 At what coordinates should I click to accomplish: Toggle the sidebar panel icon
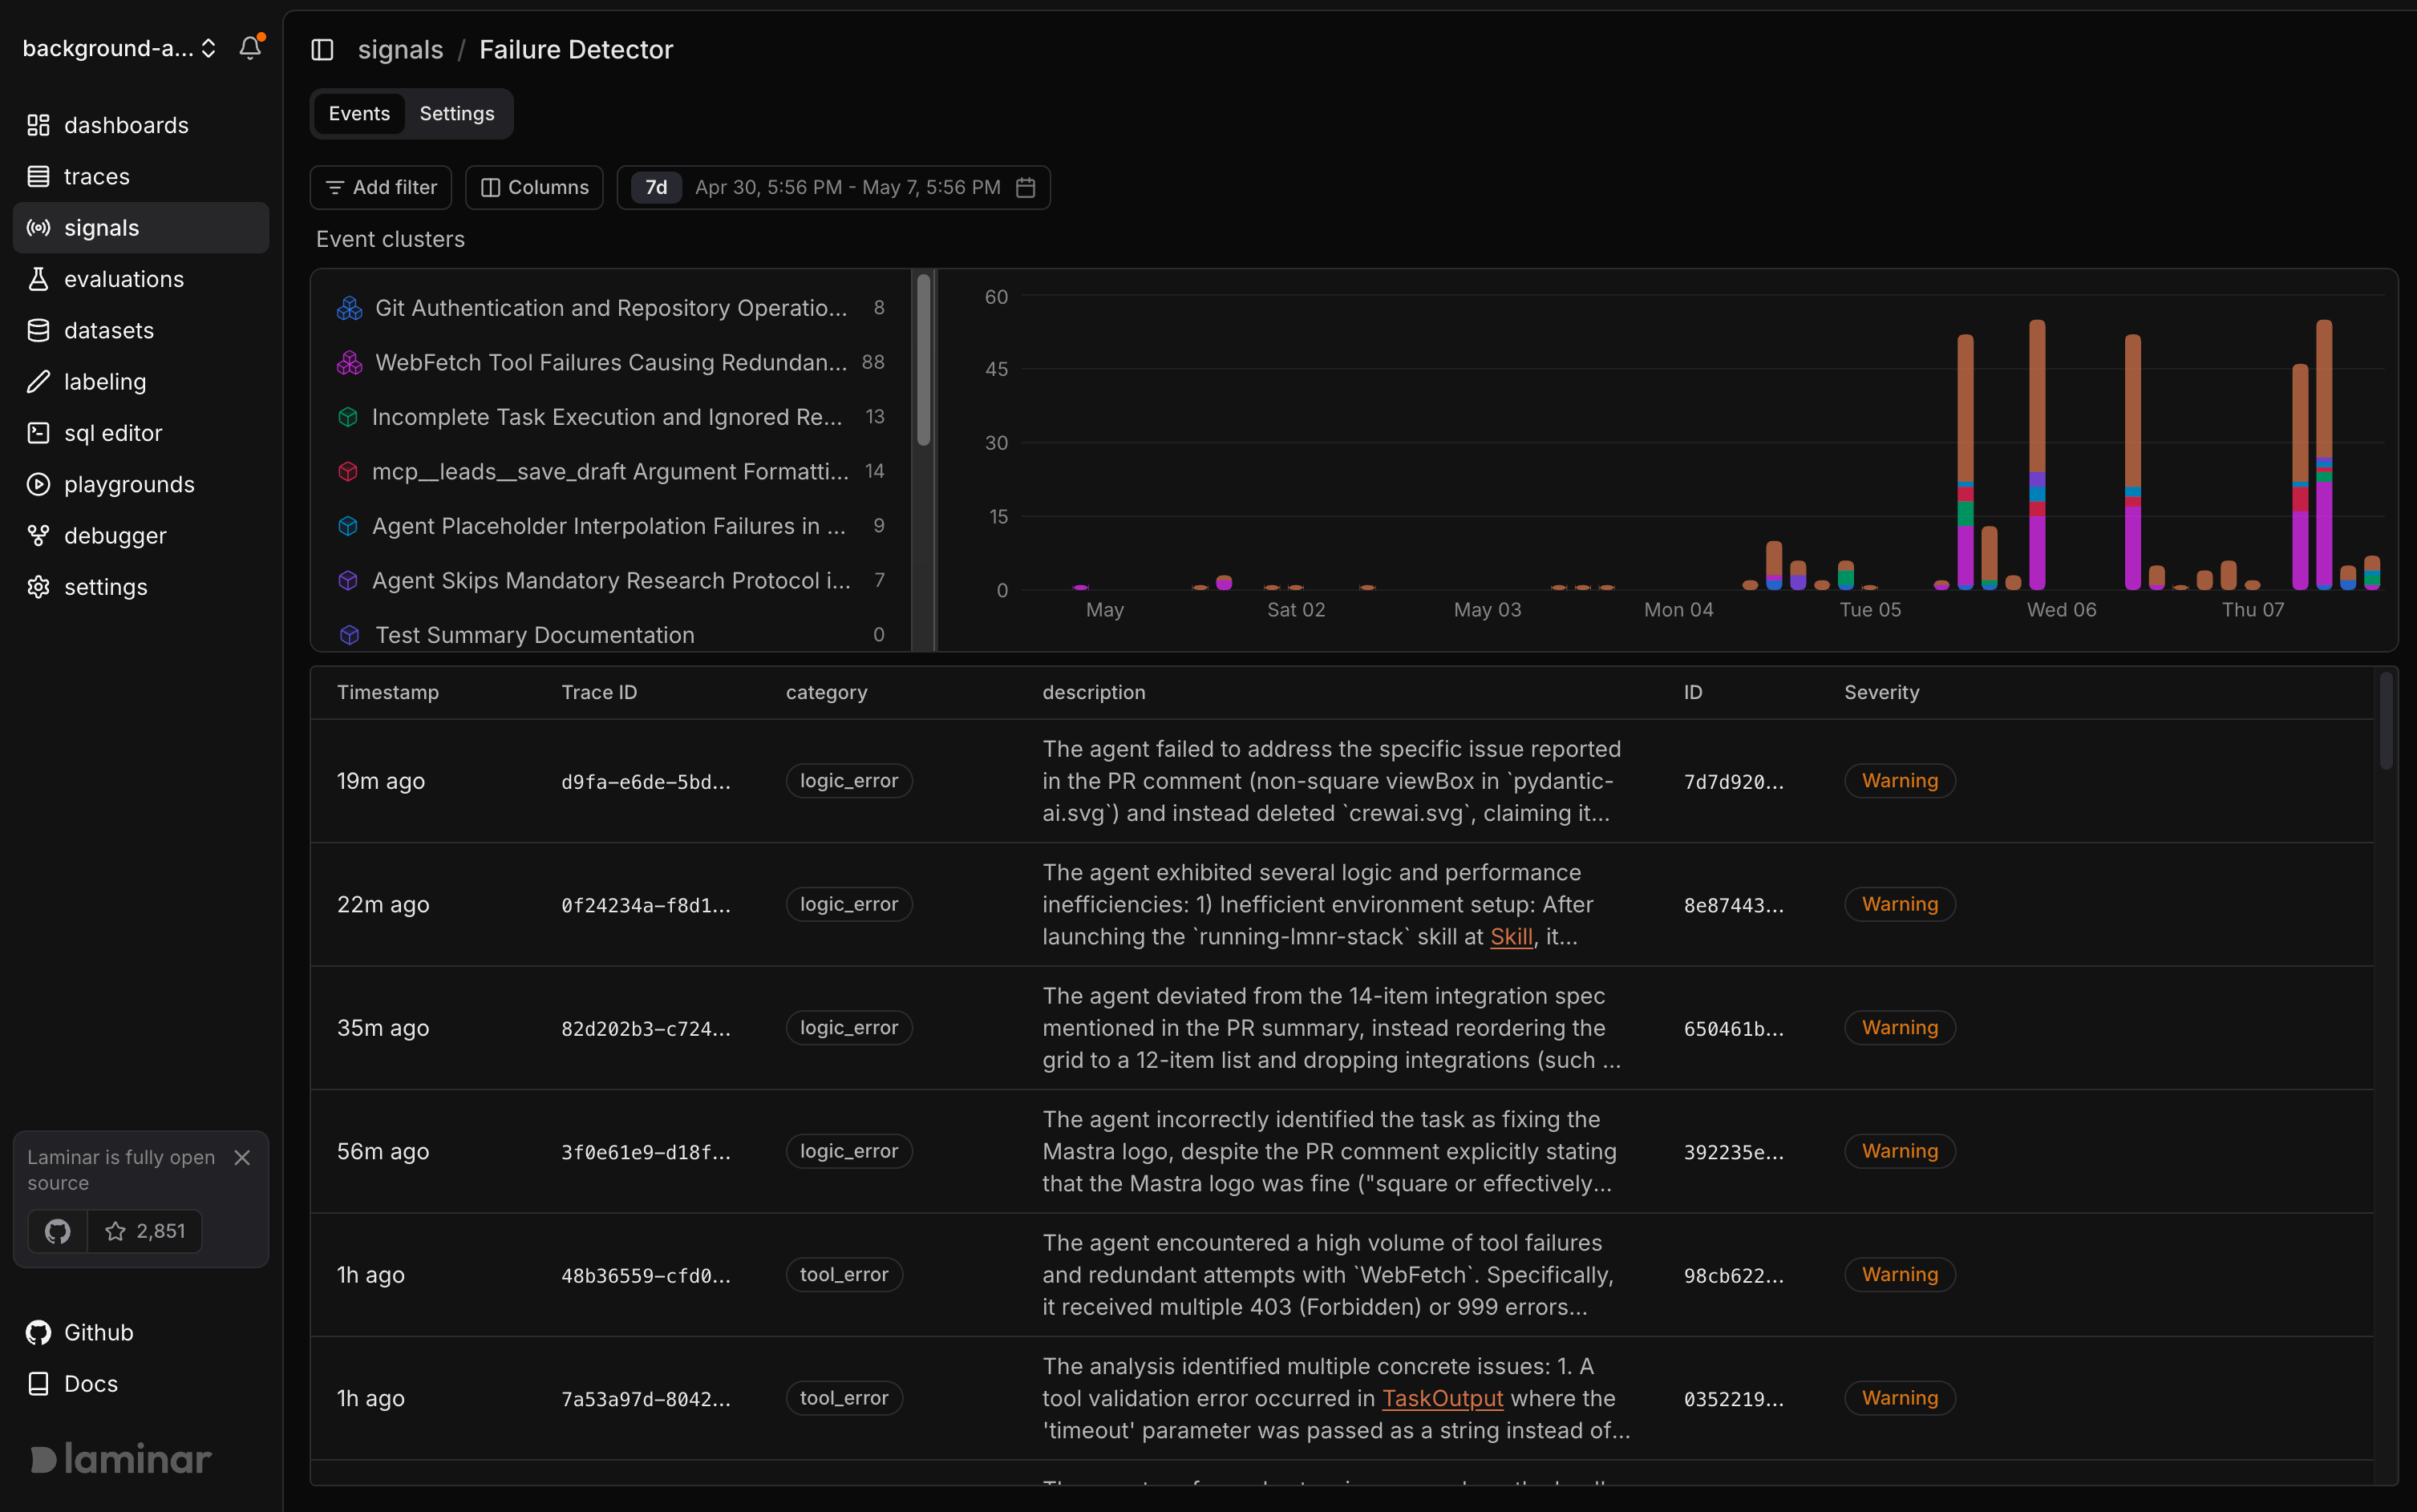[322, 50]
